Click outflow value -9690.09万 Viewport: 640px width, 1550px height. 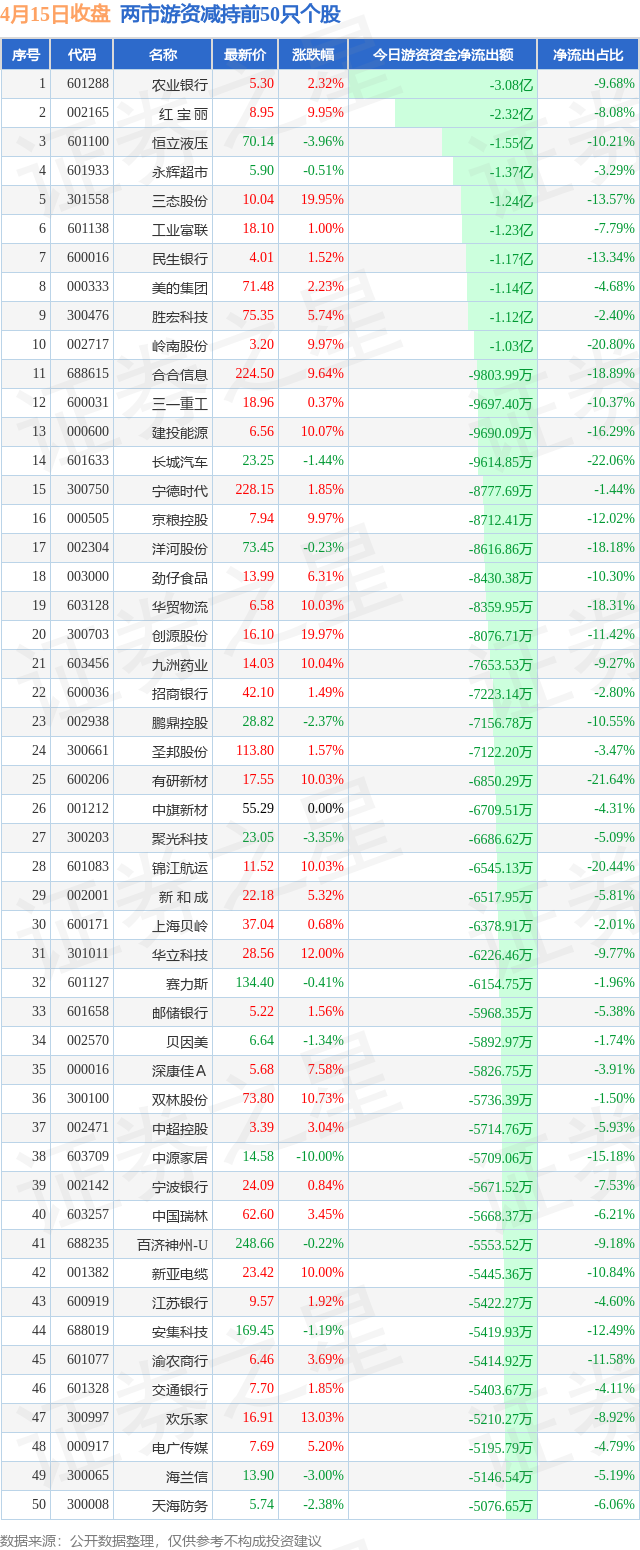point(501,432)
